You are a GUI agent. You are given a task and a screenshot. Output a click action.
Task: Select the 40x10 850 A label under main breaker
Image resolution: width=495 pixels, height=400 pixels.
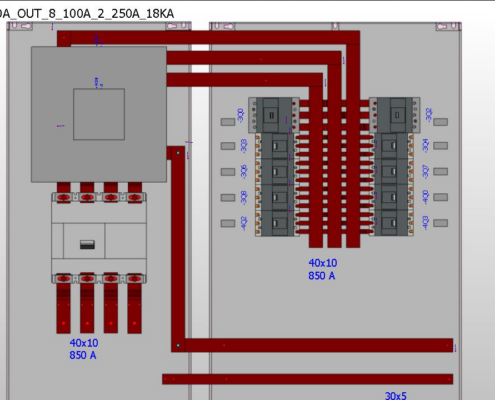(84, 349)
